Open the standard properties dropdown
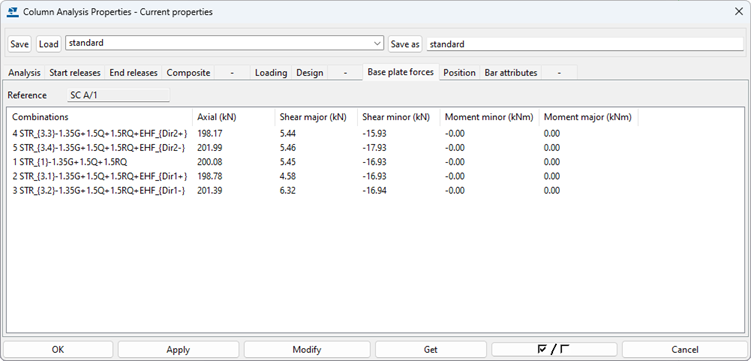The width and height of the screenshot is (751, 361). pos(225,43)
